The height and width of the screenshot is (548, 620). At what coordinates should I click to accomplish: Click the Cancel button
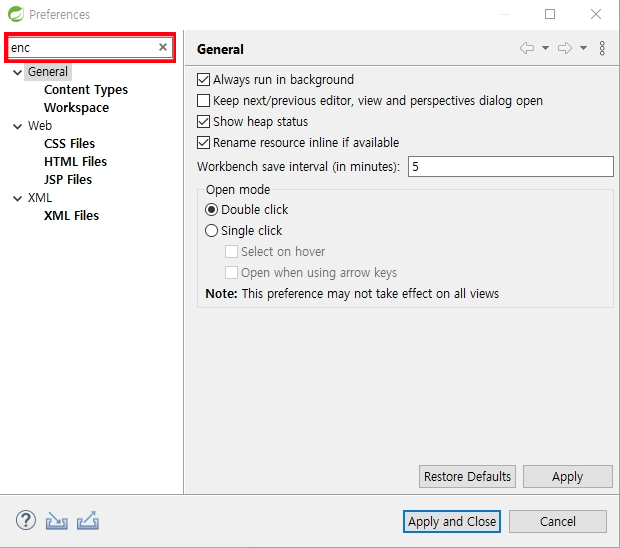[558, 522]
